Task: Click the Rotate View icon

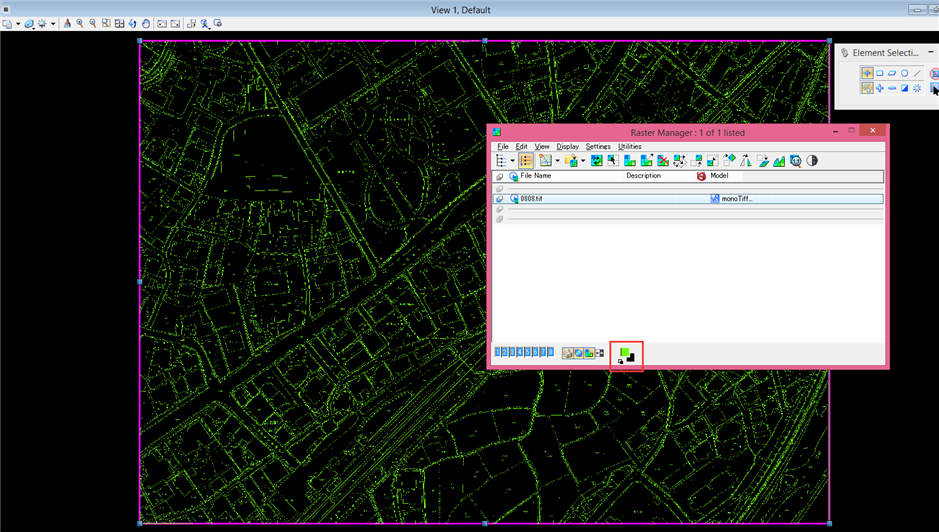Action: [x=132, y=23]
